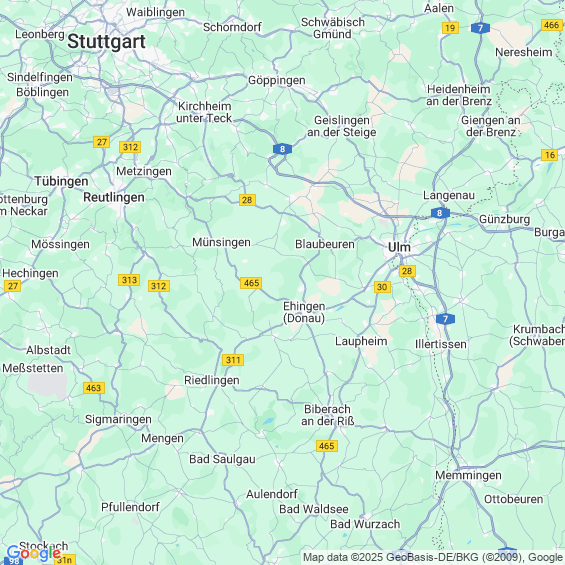Image resolution: width=565 pixels, height=565 pixels.
Task: Click the yellow 313 road marker
Action: tap(129, 280)
